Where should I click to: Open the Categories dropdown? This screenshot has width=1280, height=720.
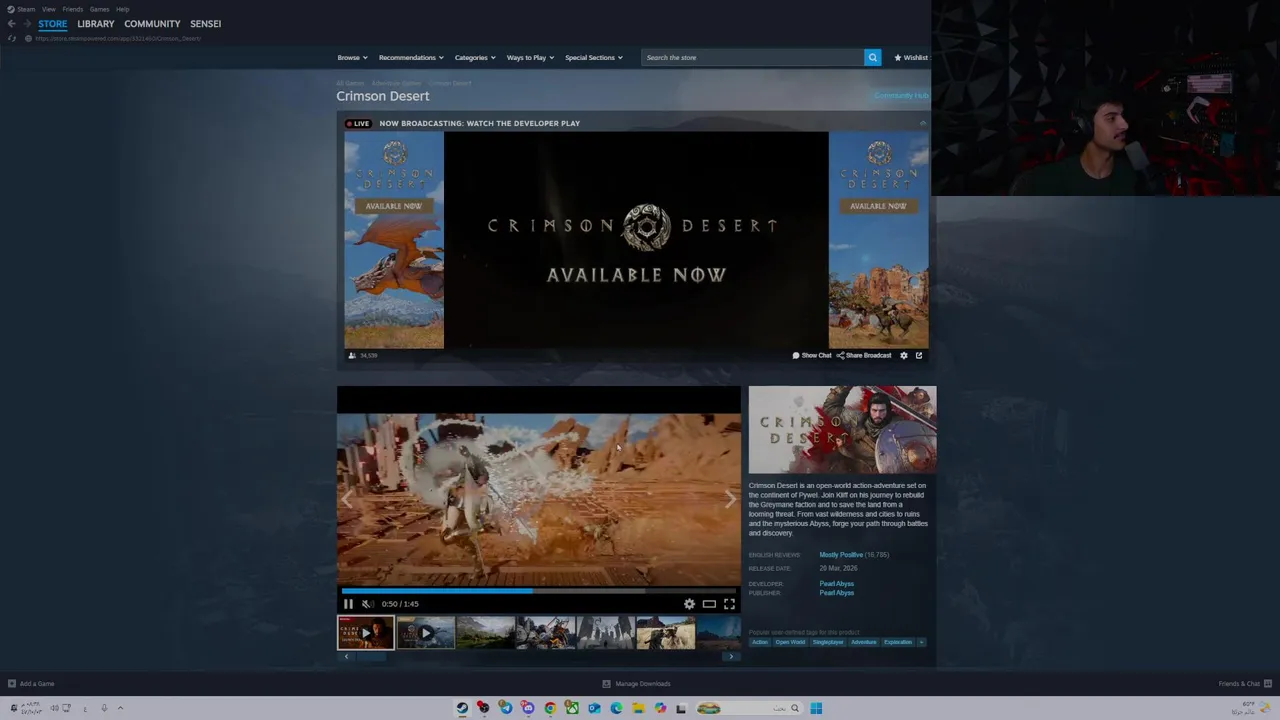(475, 57)
